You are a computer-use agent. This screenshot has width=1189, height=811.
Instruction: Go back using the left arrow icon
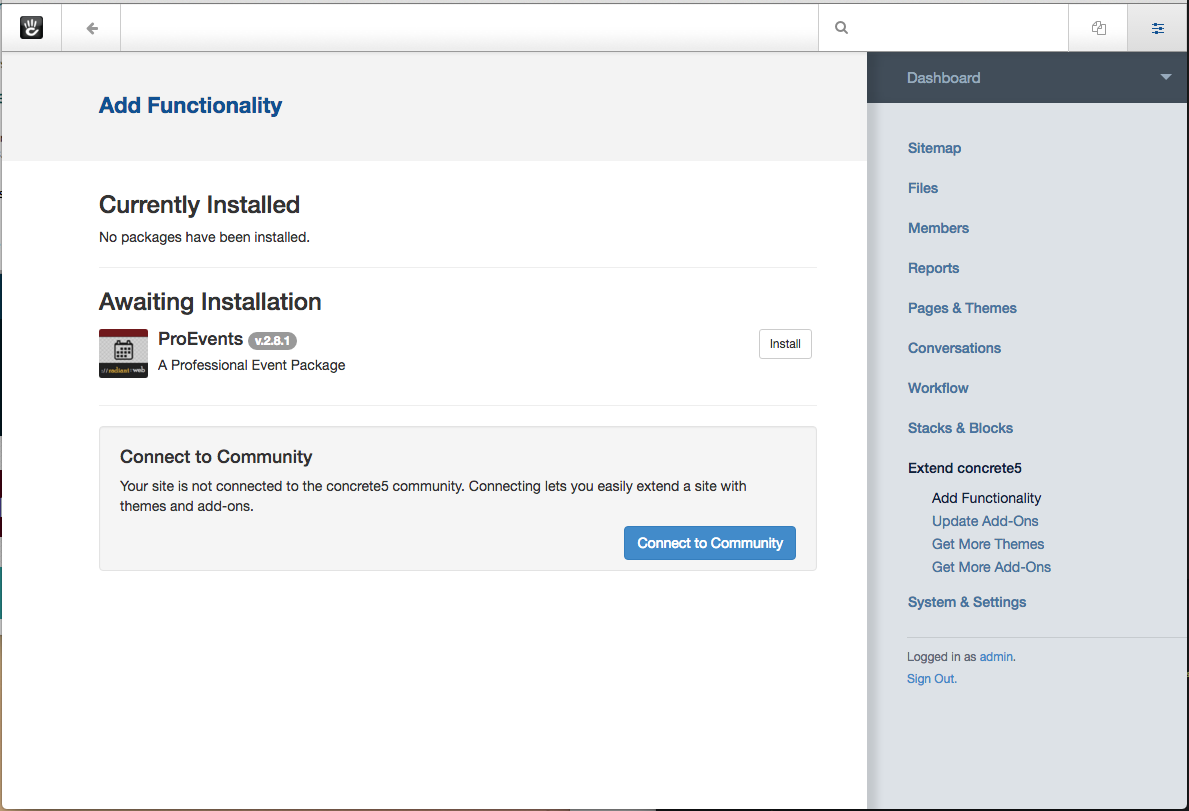point(92,28)
